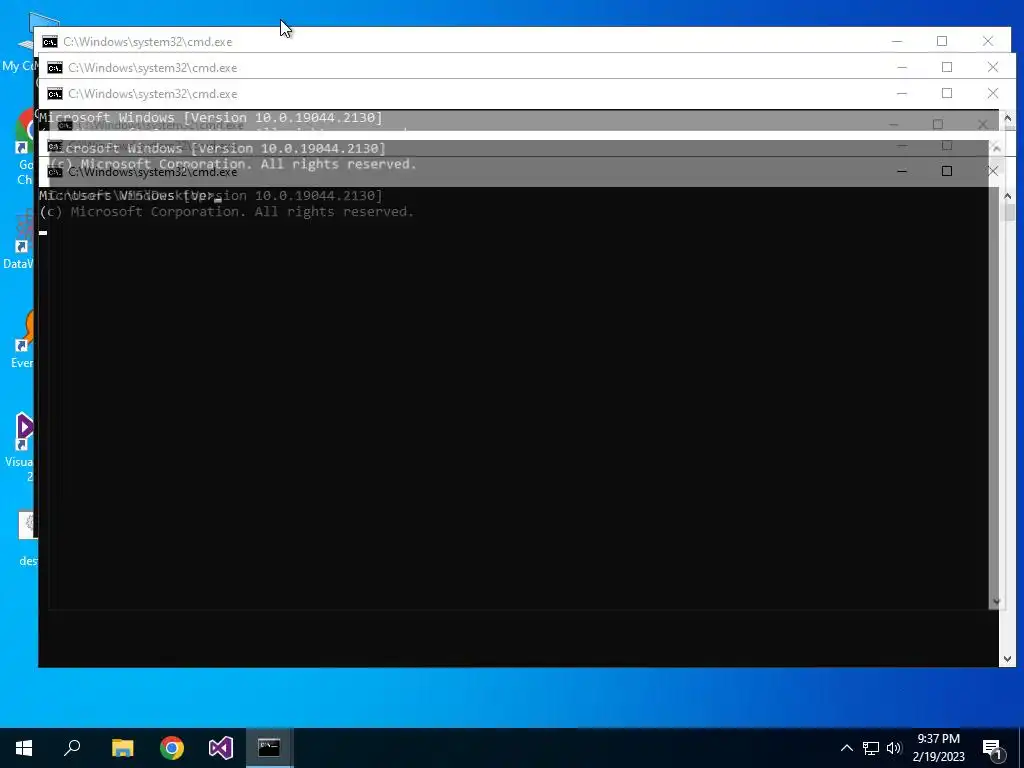The image size is (1024, 768).
Task: Maximize the third-from-back cmd.exe window
Action: pyautogui.click(x=947, y=93)
